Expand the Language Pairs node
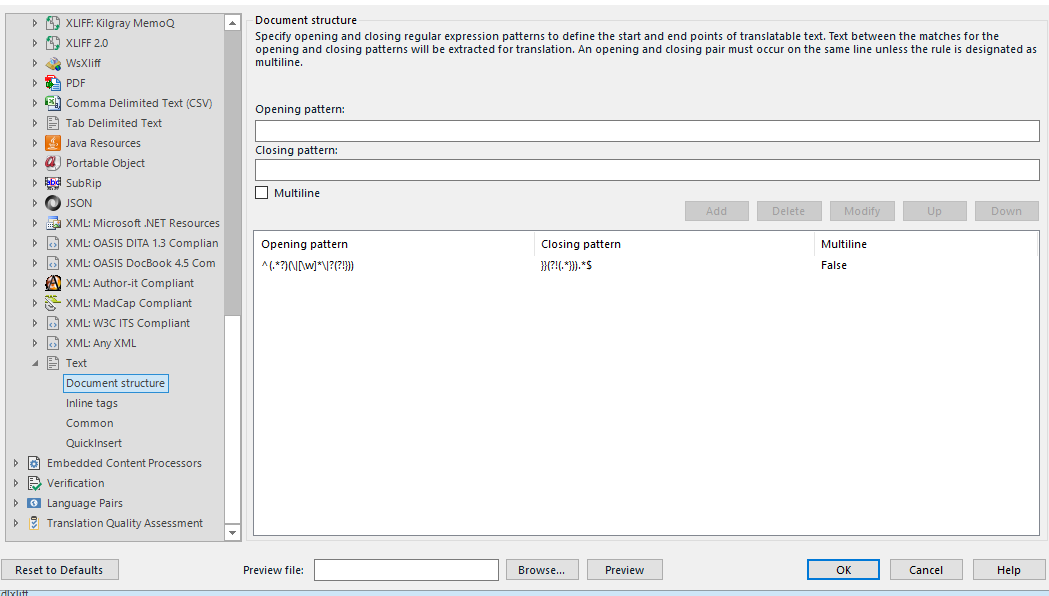1049x596 pixels. [x=16, y=503]
